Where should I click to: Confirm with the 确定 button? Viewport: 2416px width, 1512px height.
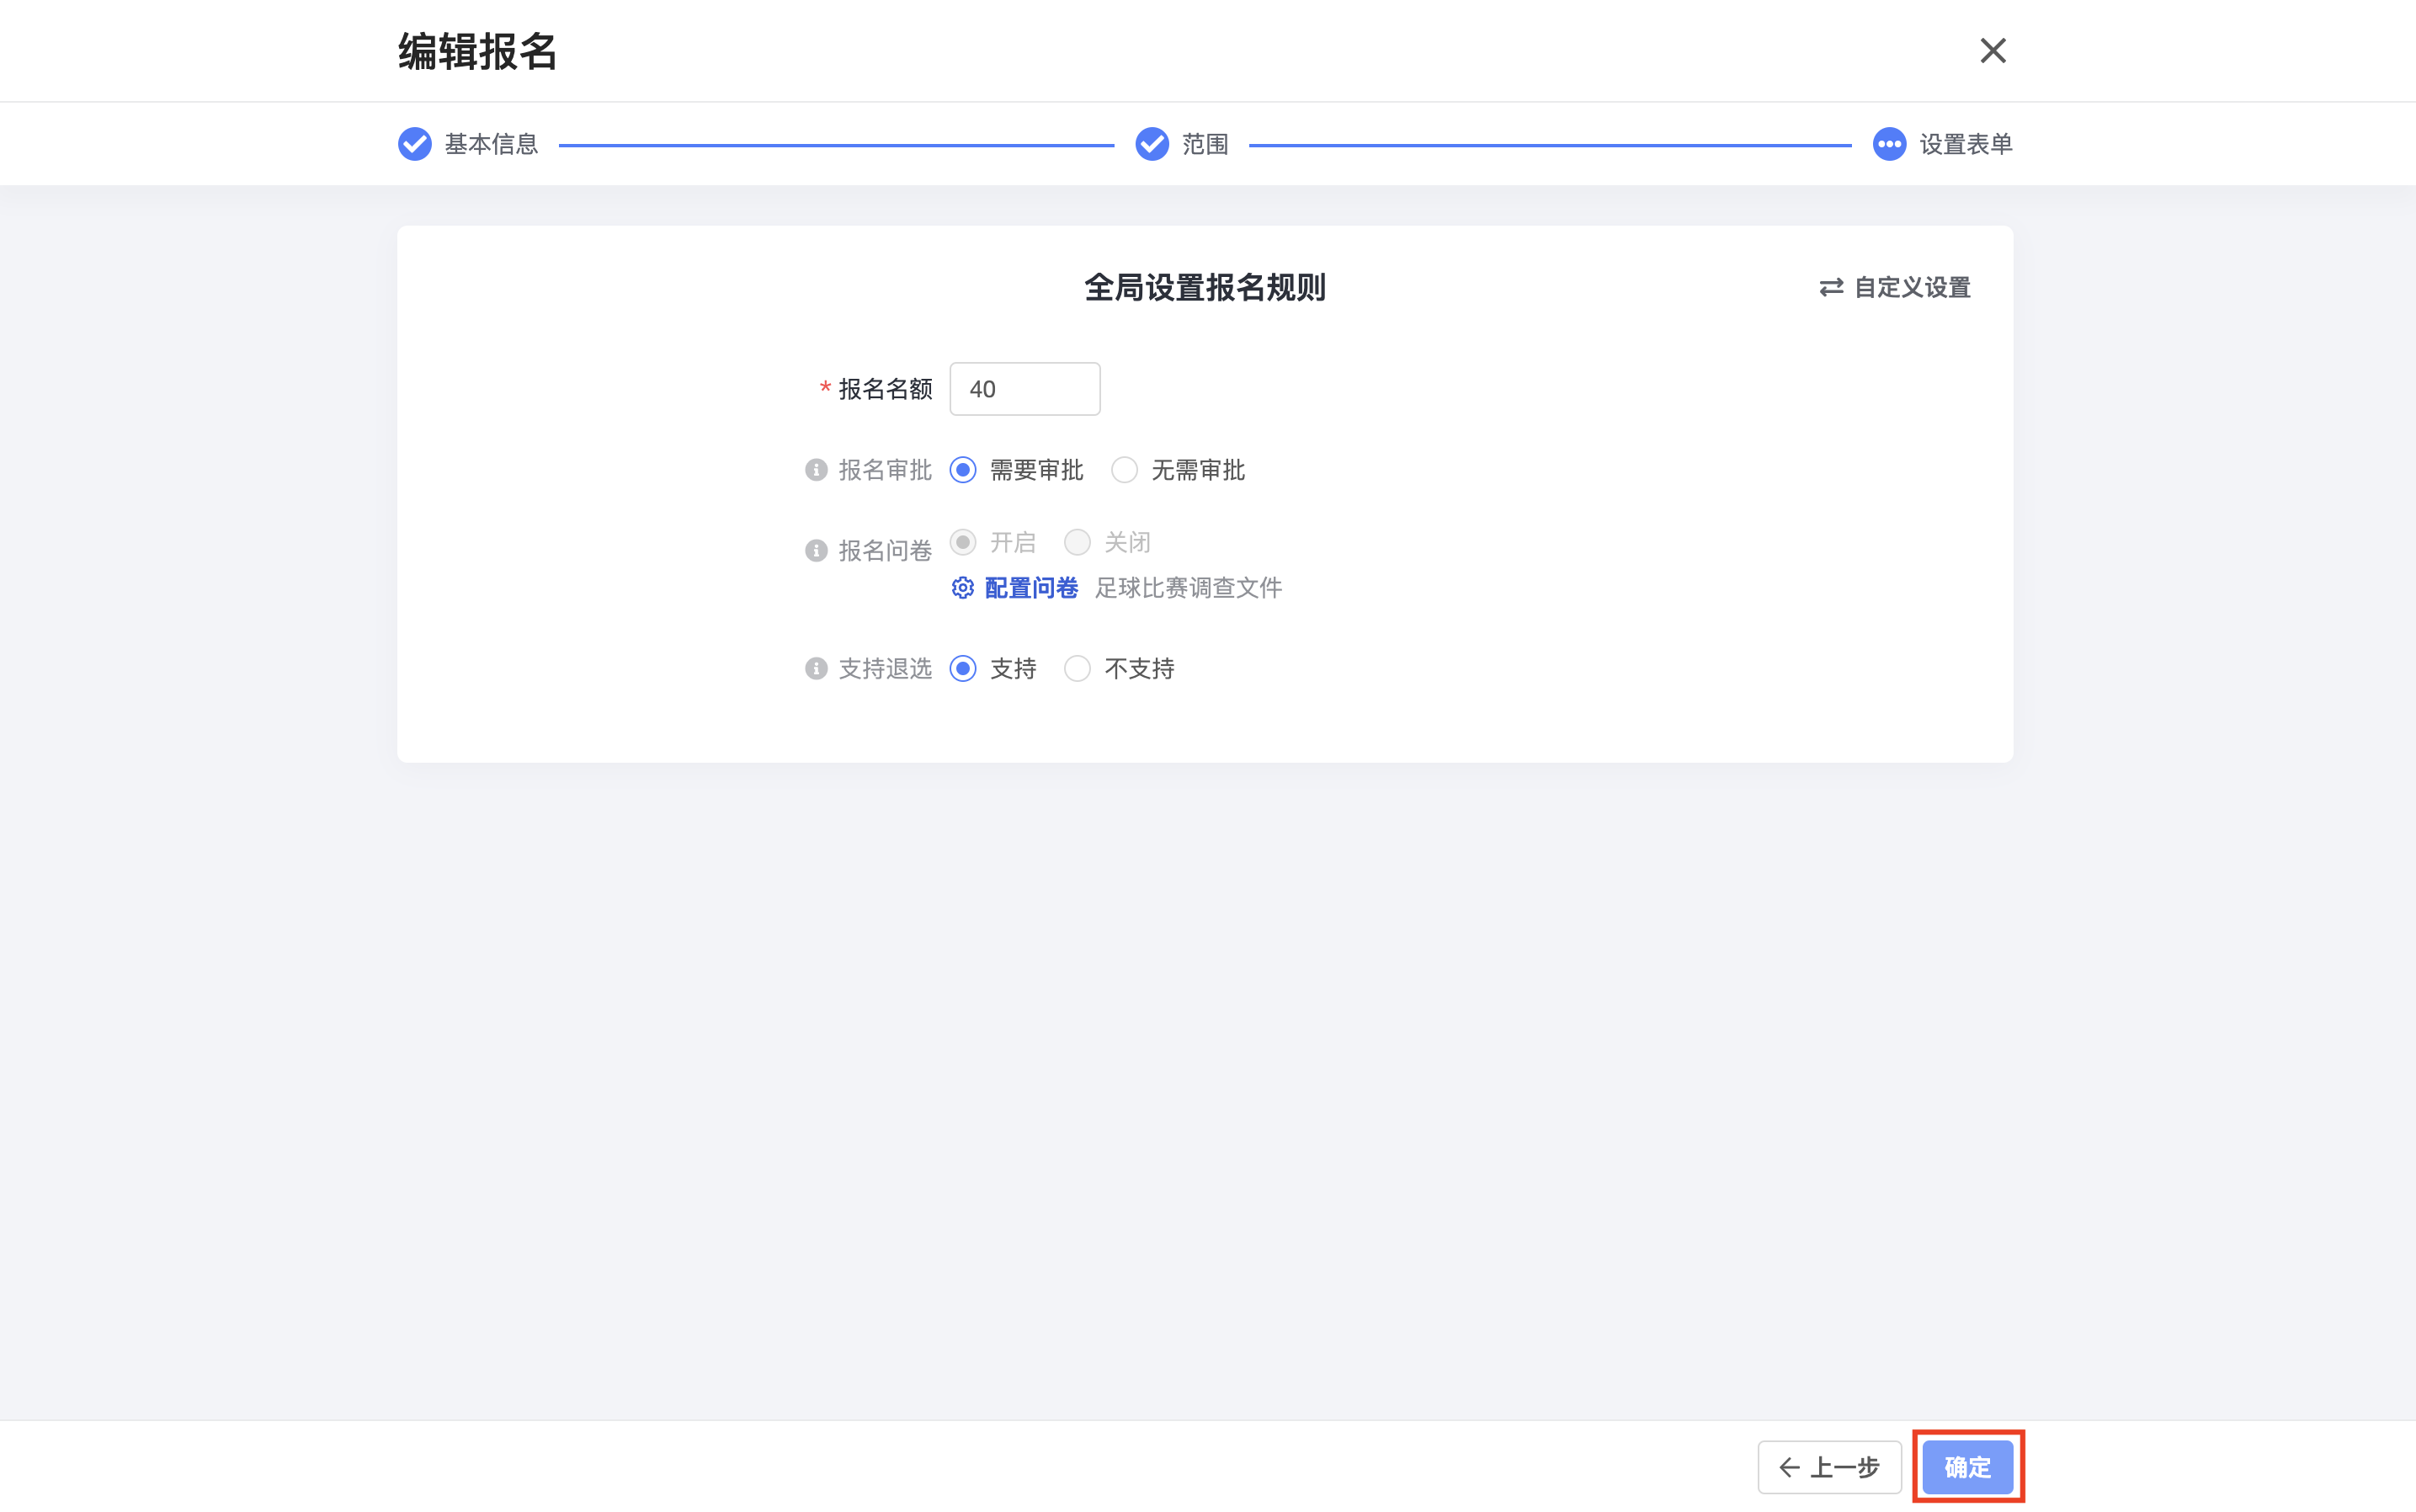(x=1967, y=1467)
